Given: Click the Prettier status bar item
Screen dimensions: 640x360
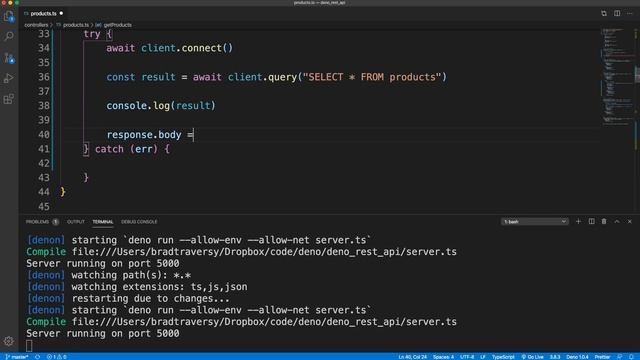Looking at the screenshot, I should [602, 357].
